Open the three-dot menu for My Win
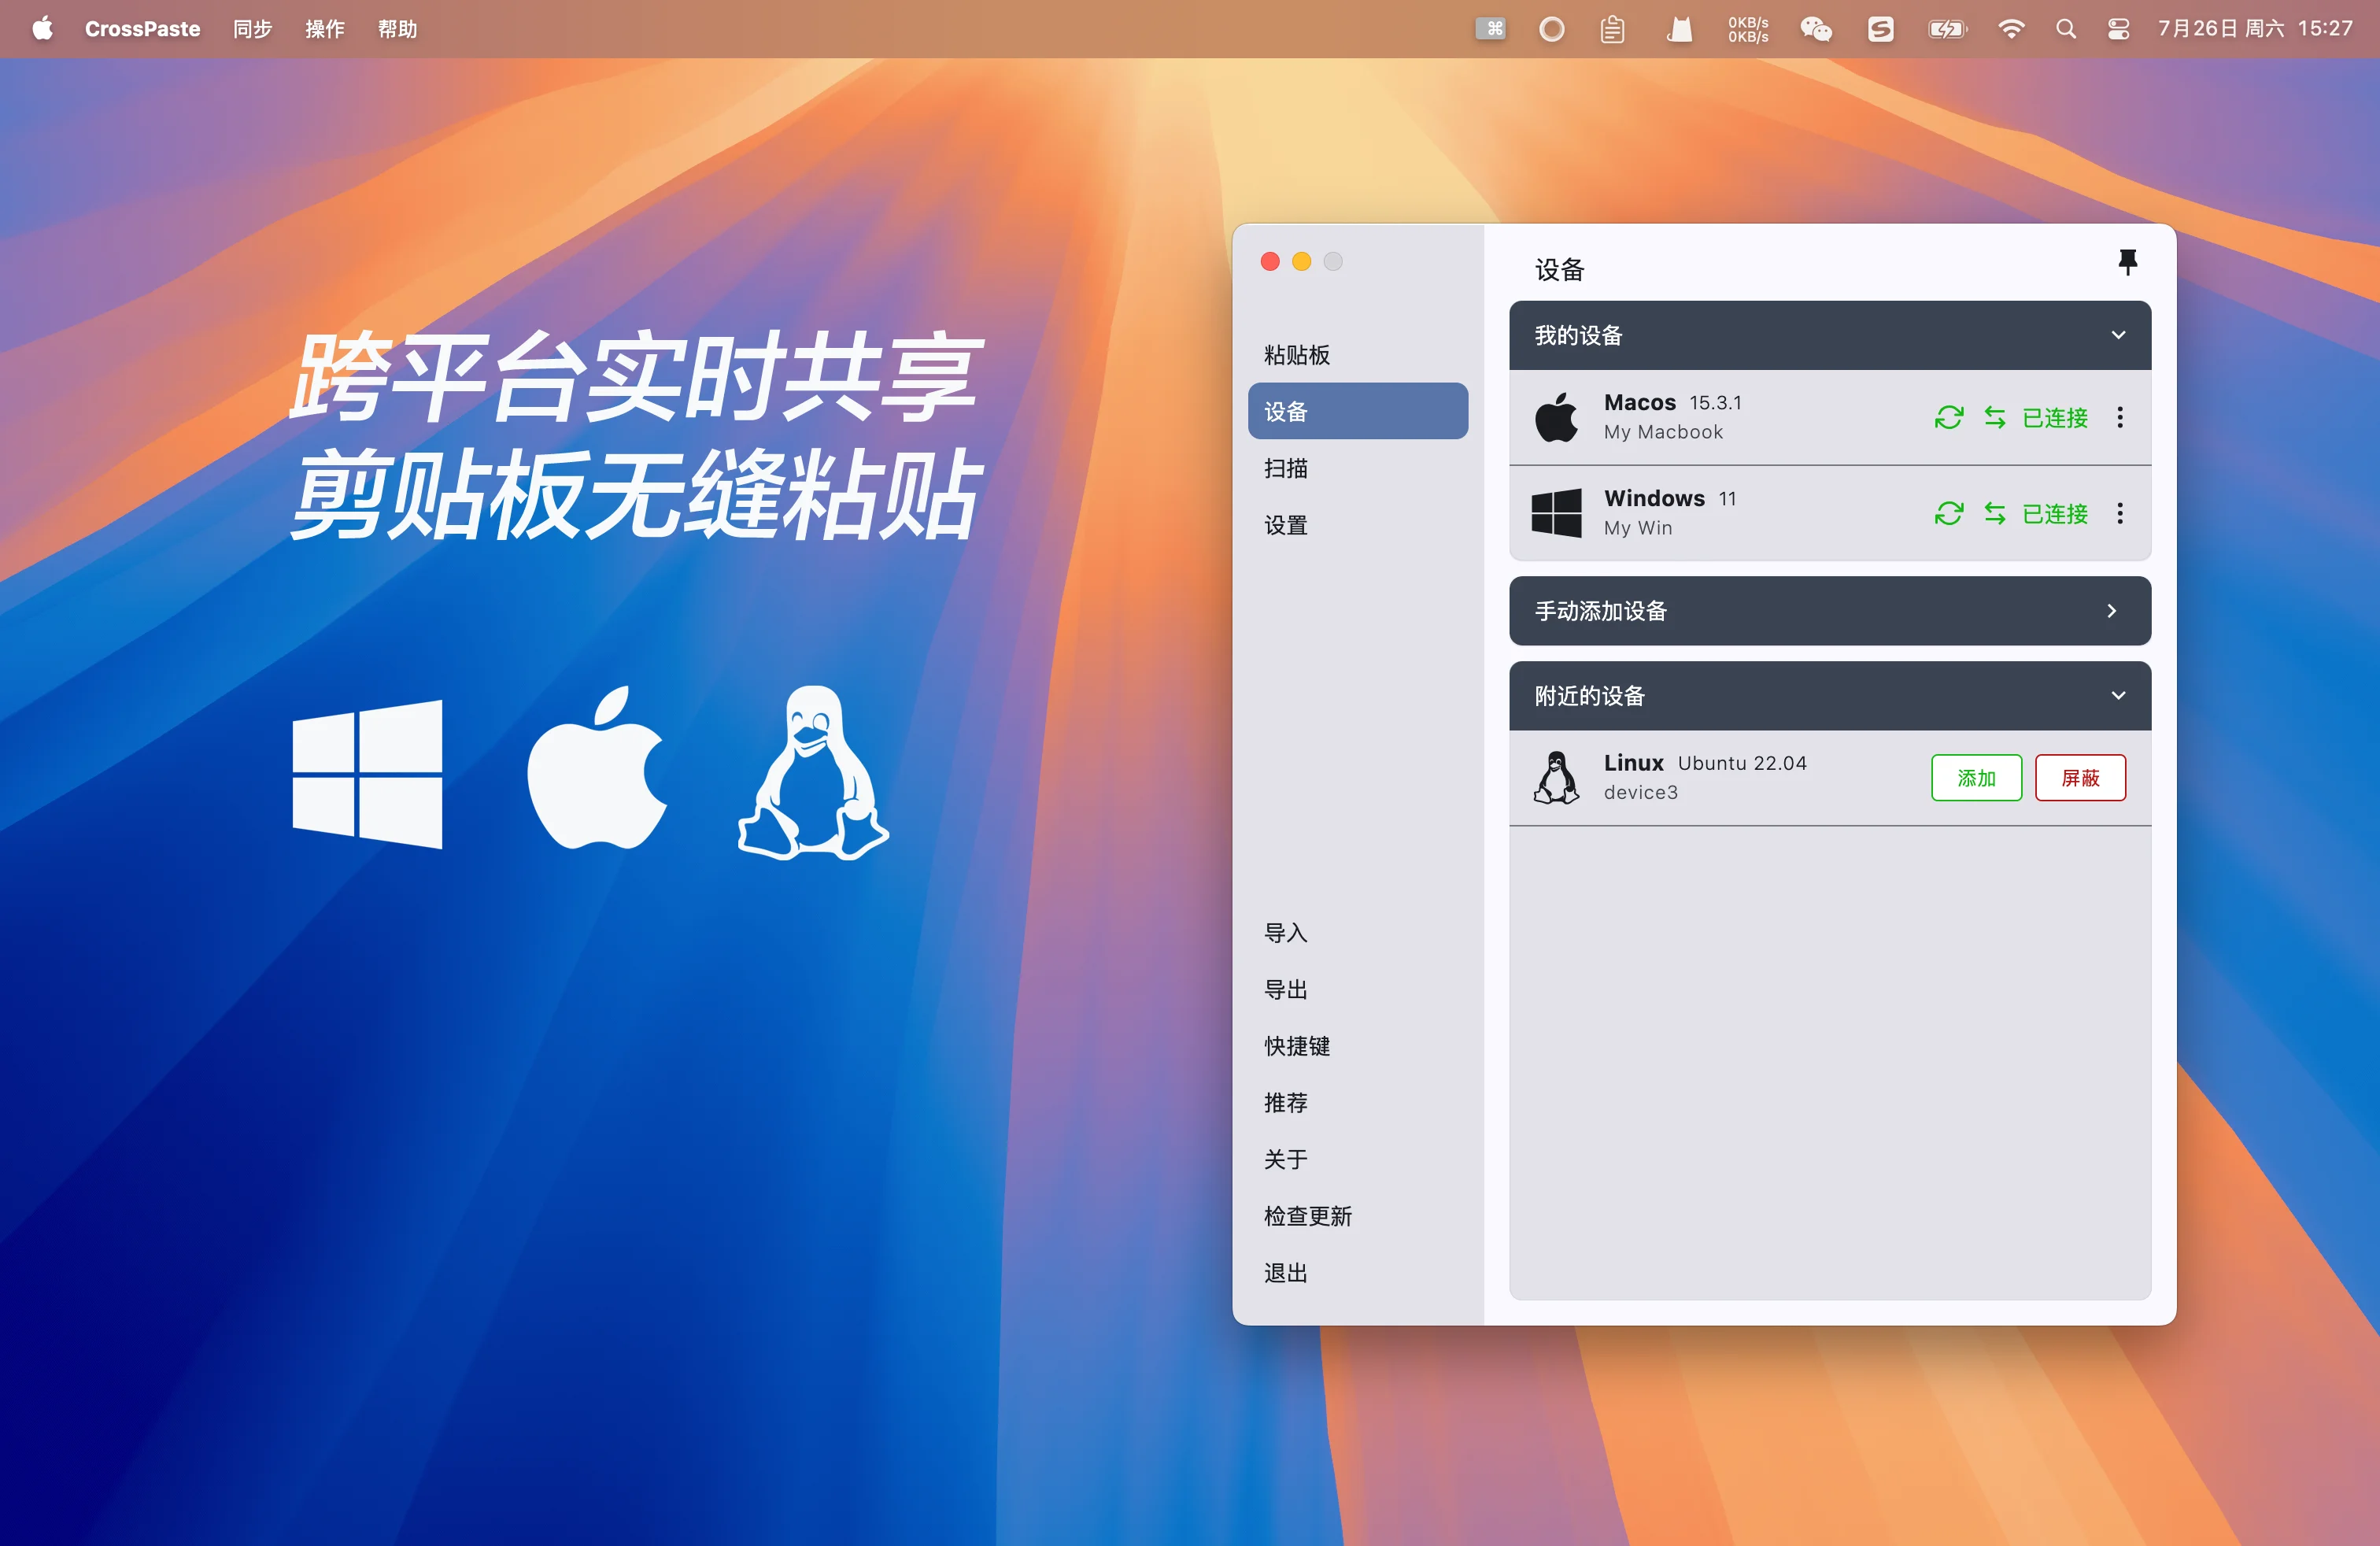The width and height of the screenshot is (2380, 1546). coord(2120,514)
